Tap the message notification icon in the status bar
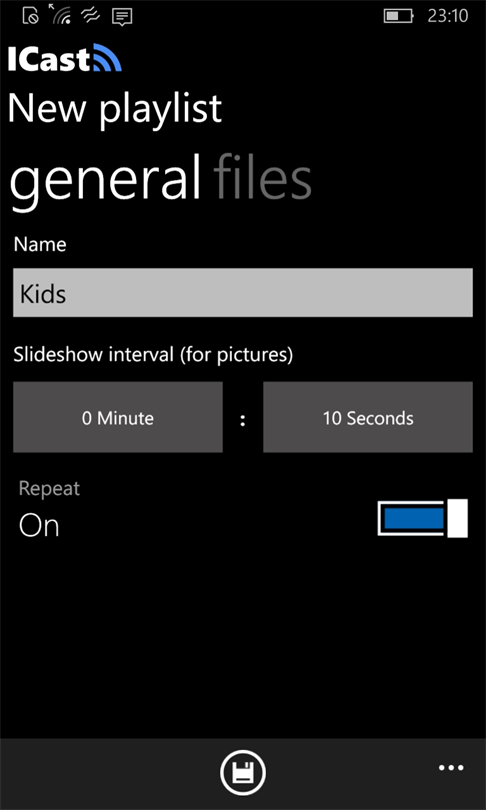486x810 pixels. point(122,17)
